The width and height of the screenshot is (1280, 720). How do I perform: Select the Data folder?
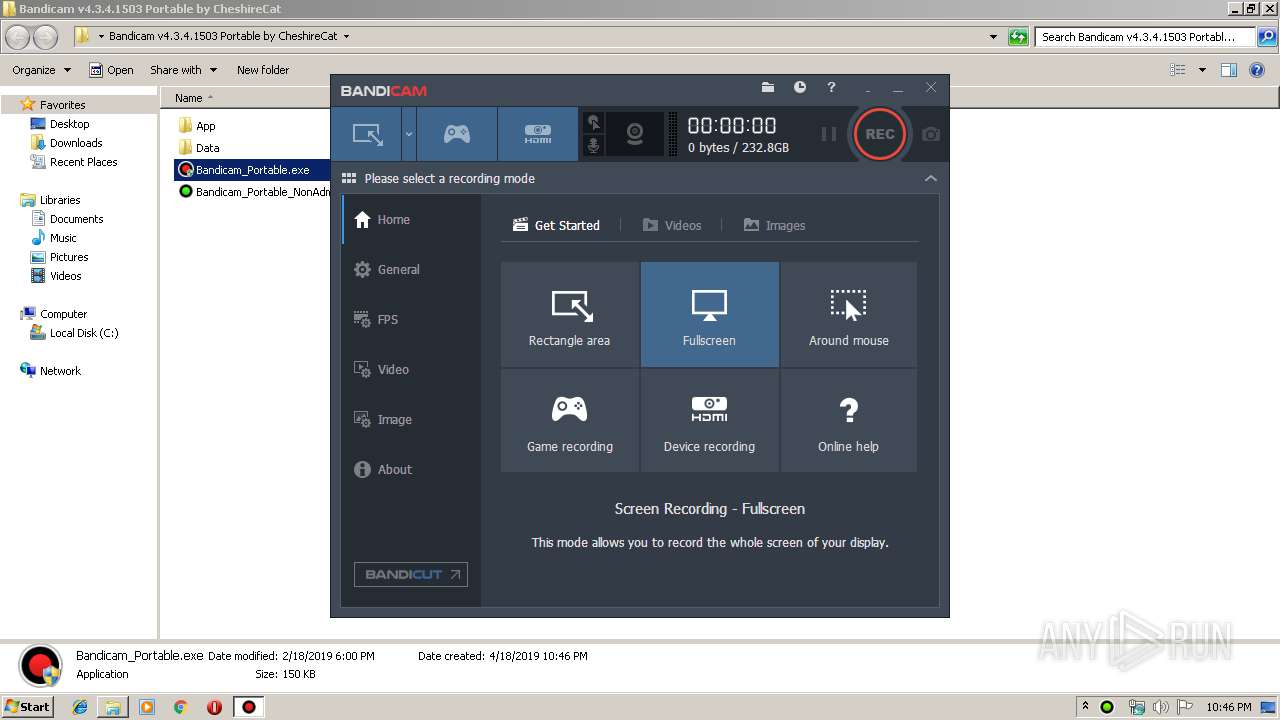tap(199, 148)
